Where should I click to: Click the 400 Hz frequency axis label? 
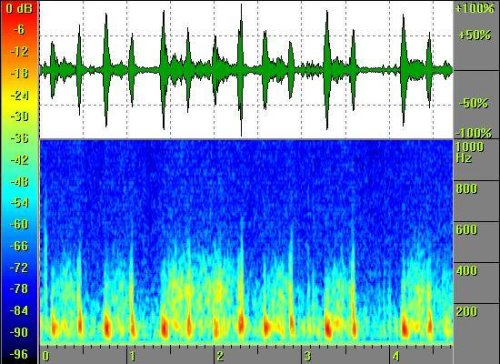467,271
